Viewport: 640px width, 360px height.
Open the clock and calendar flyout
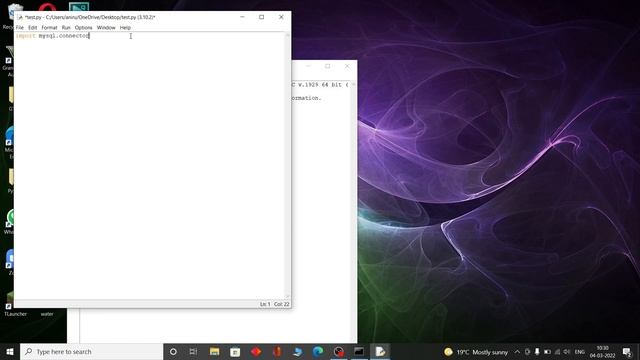602,351
